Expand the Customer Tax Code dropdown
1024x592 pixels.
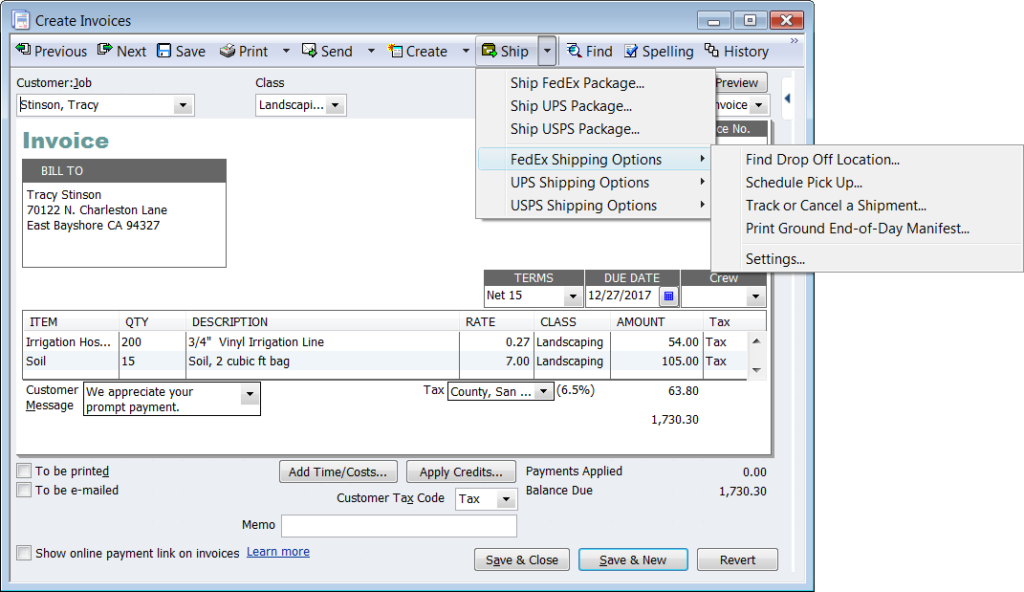coord(505,499)
